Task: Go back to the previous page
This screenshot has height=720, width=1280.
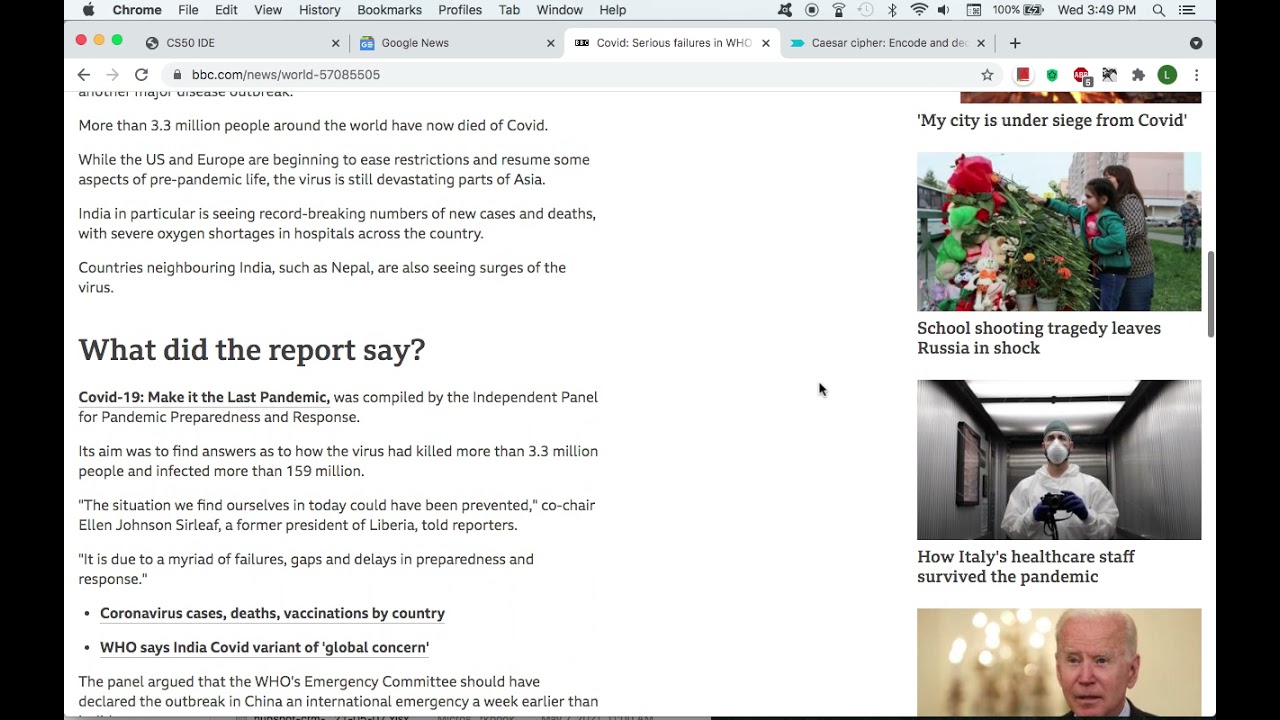Action: coord(84,75)
